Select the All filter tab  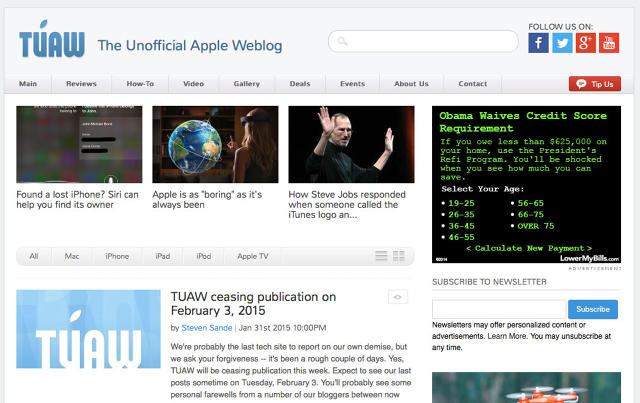(x=34, y=256)
